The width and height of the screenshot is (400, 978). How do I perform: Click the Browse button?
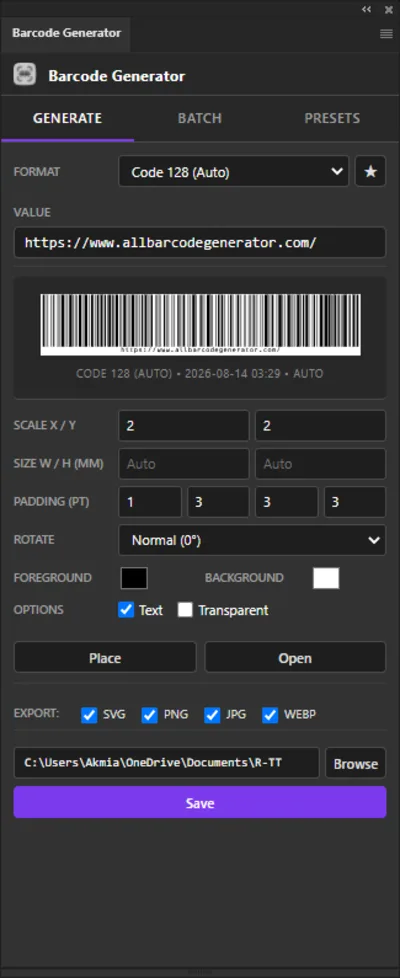coord(356,763)
